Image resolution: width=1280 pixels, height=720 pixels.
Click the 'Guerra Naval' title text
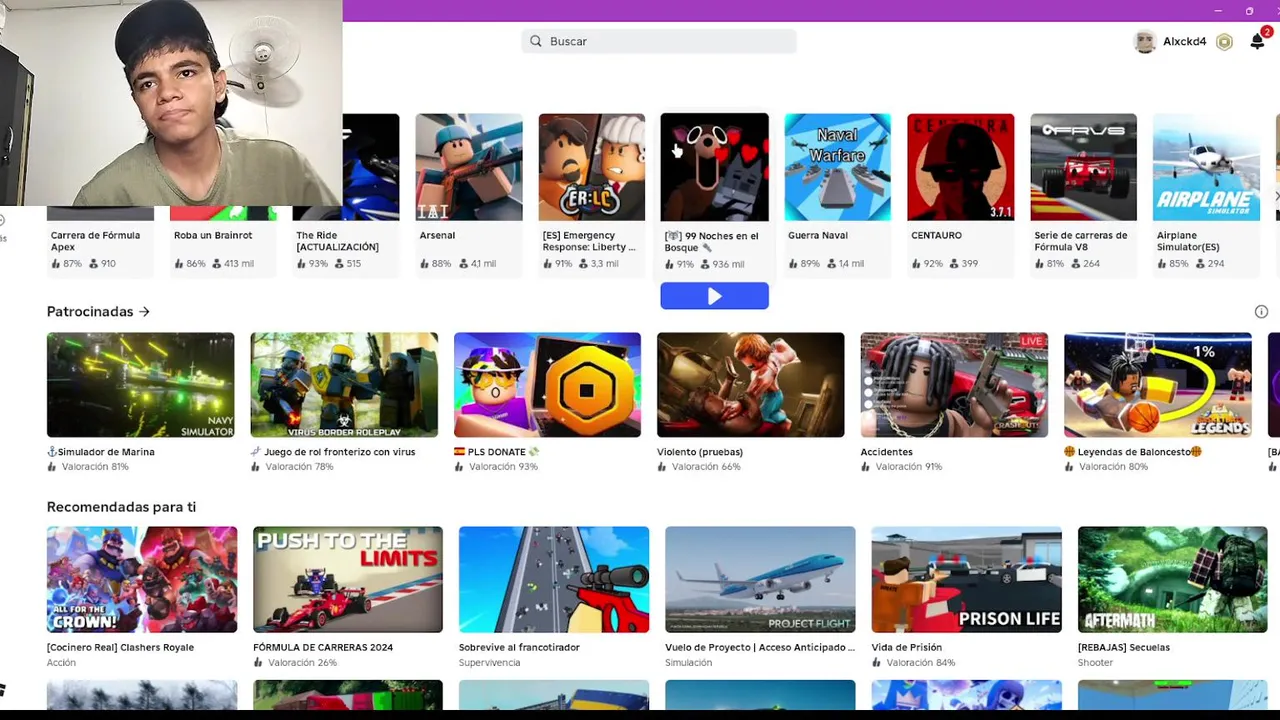tap(818, 236)
